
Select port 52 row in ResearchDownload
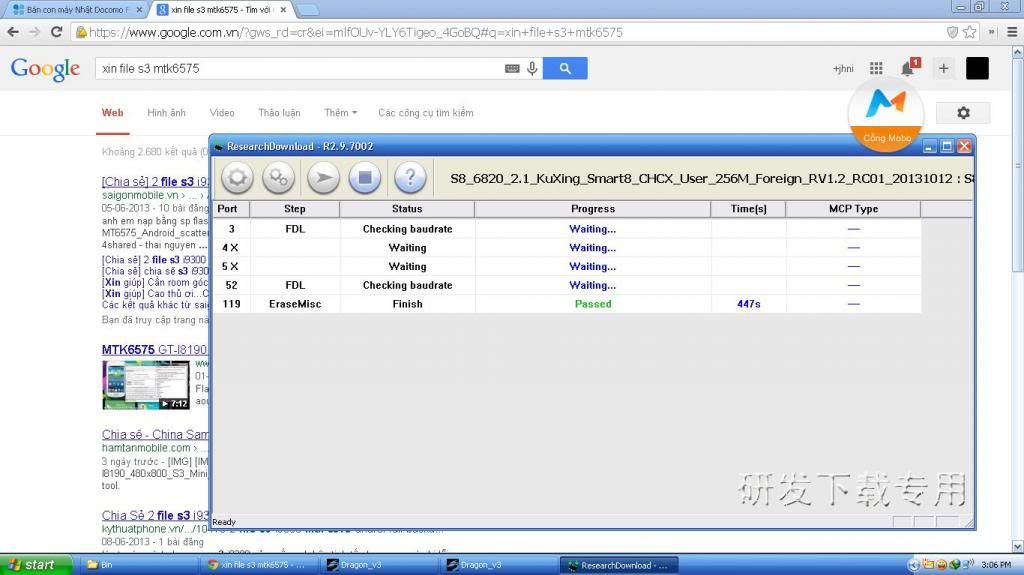(568, 285)
